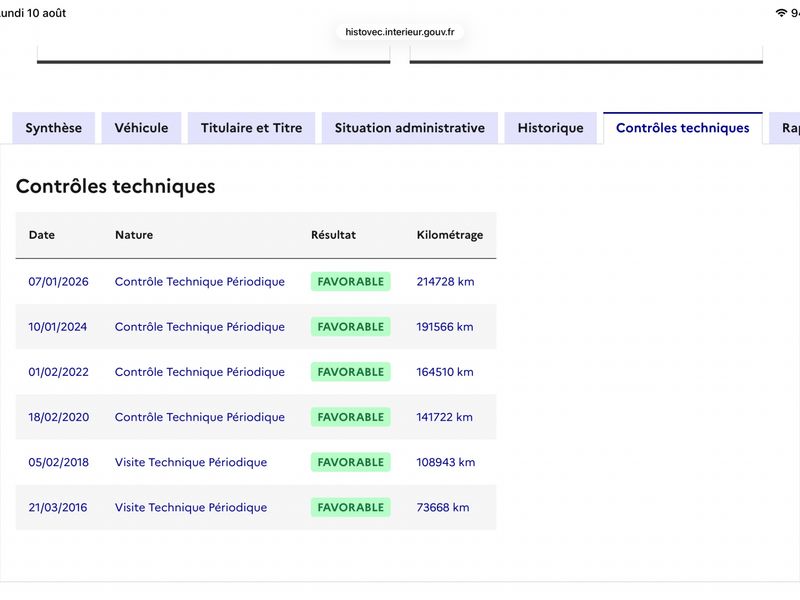Click the Date column header
This screenshot has width=800, height=600.
[x=42, y=235]
